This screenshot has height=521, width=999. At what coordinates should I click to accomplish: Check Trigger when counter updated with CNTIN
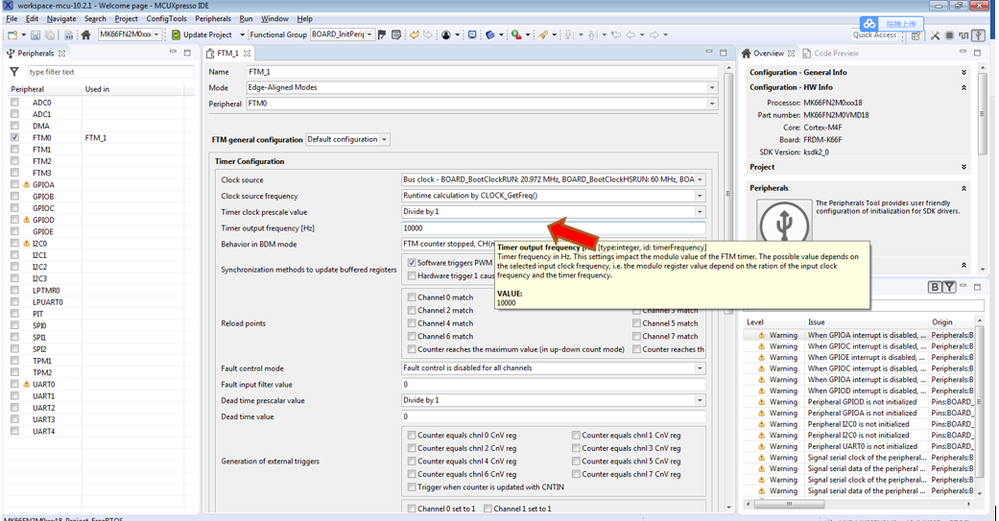tap(412, 487)
